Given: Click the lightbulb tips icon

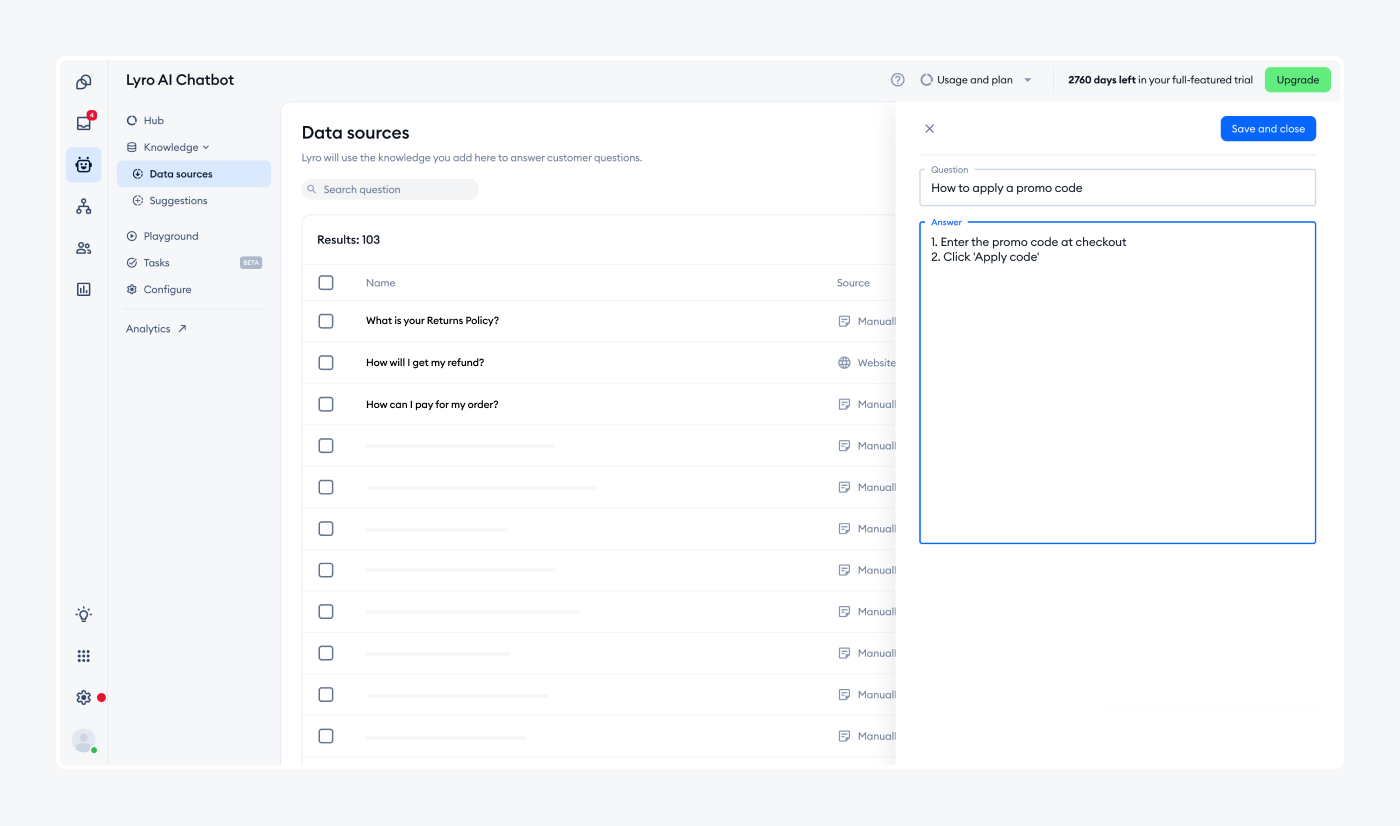Looking at the screenshot, I should 84,615.
